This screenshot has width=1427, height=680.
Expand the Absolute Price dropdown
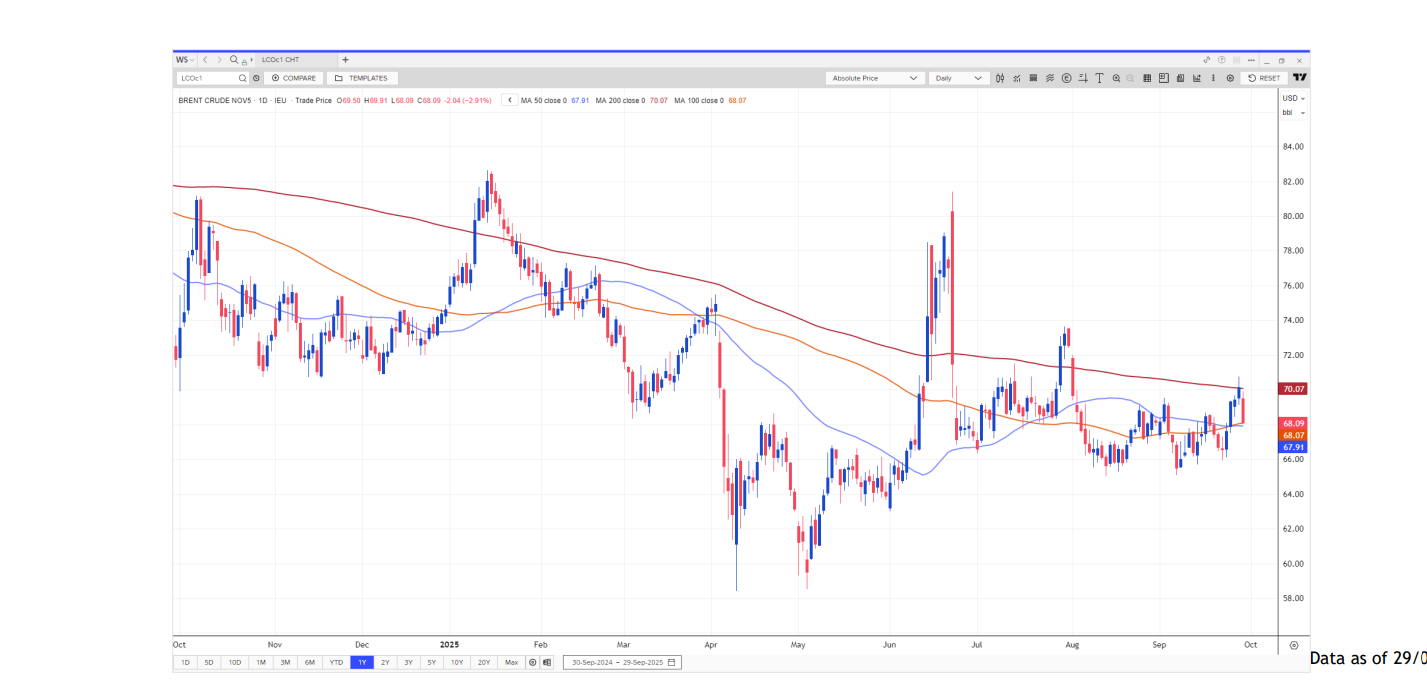875,78
